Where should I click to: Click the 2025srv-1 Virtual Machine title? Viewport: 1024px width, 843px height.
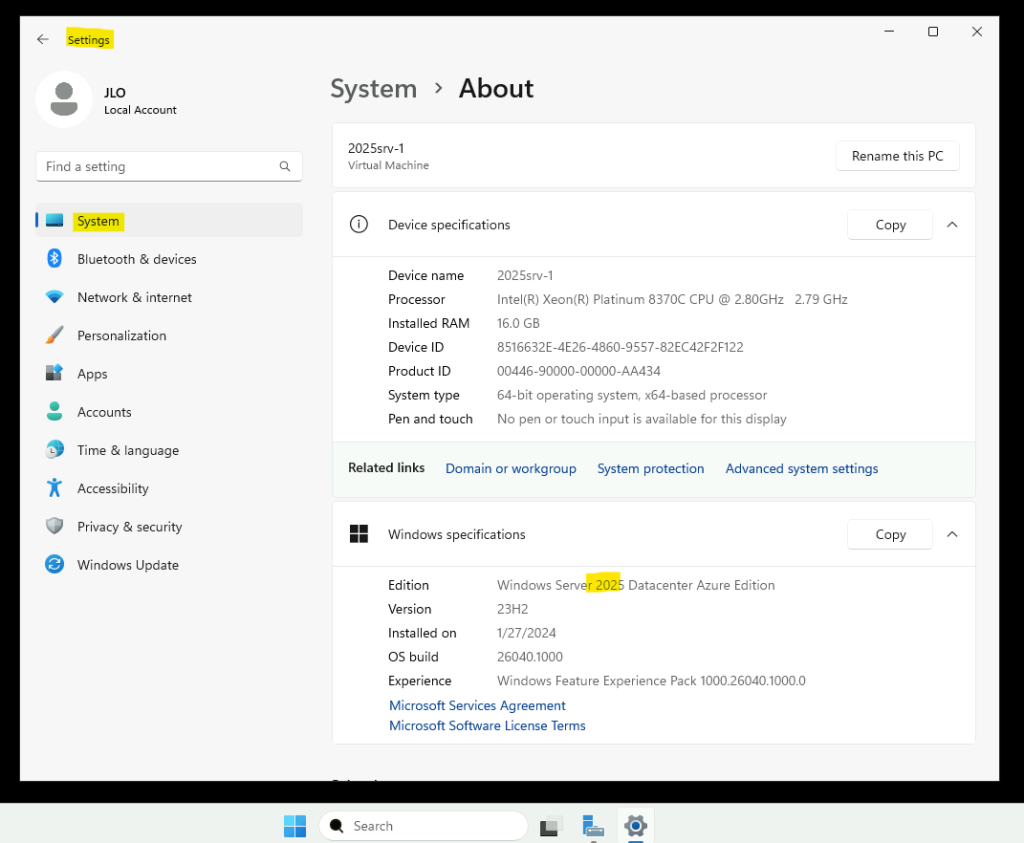[388, 156]
